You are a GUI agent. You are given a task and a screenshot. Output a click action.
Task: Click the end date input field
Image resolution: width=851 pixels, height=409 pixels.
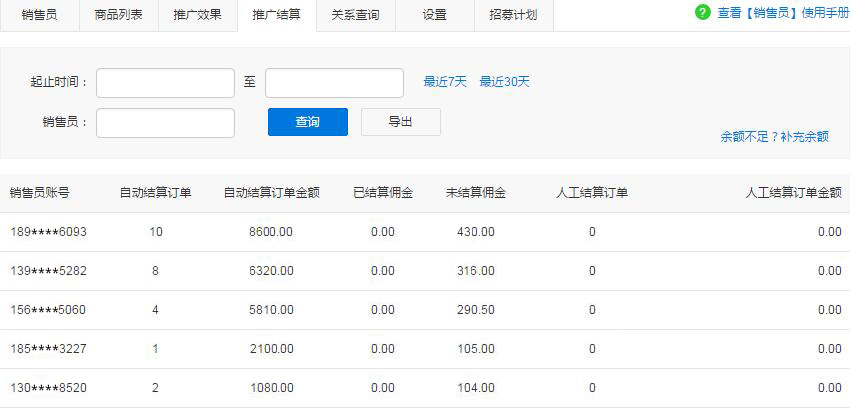tap(334, 82)
